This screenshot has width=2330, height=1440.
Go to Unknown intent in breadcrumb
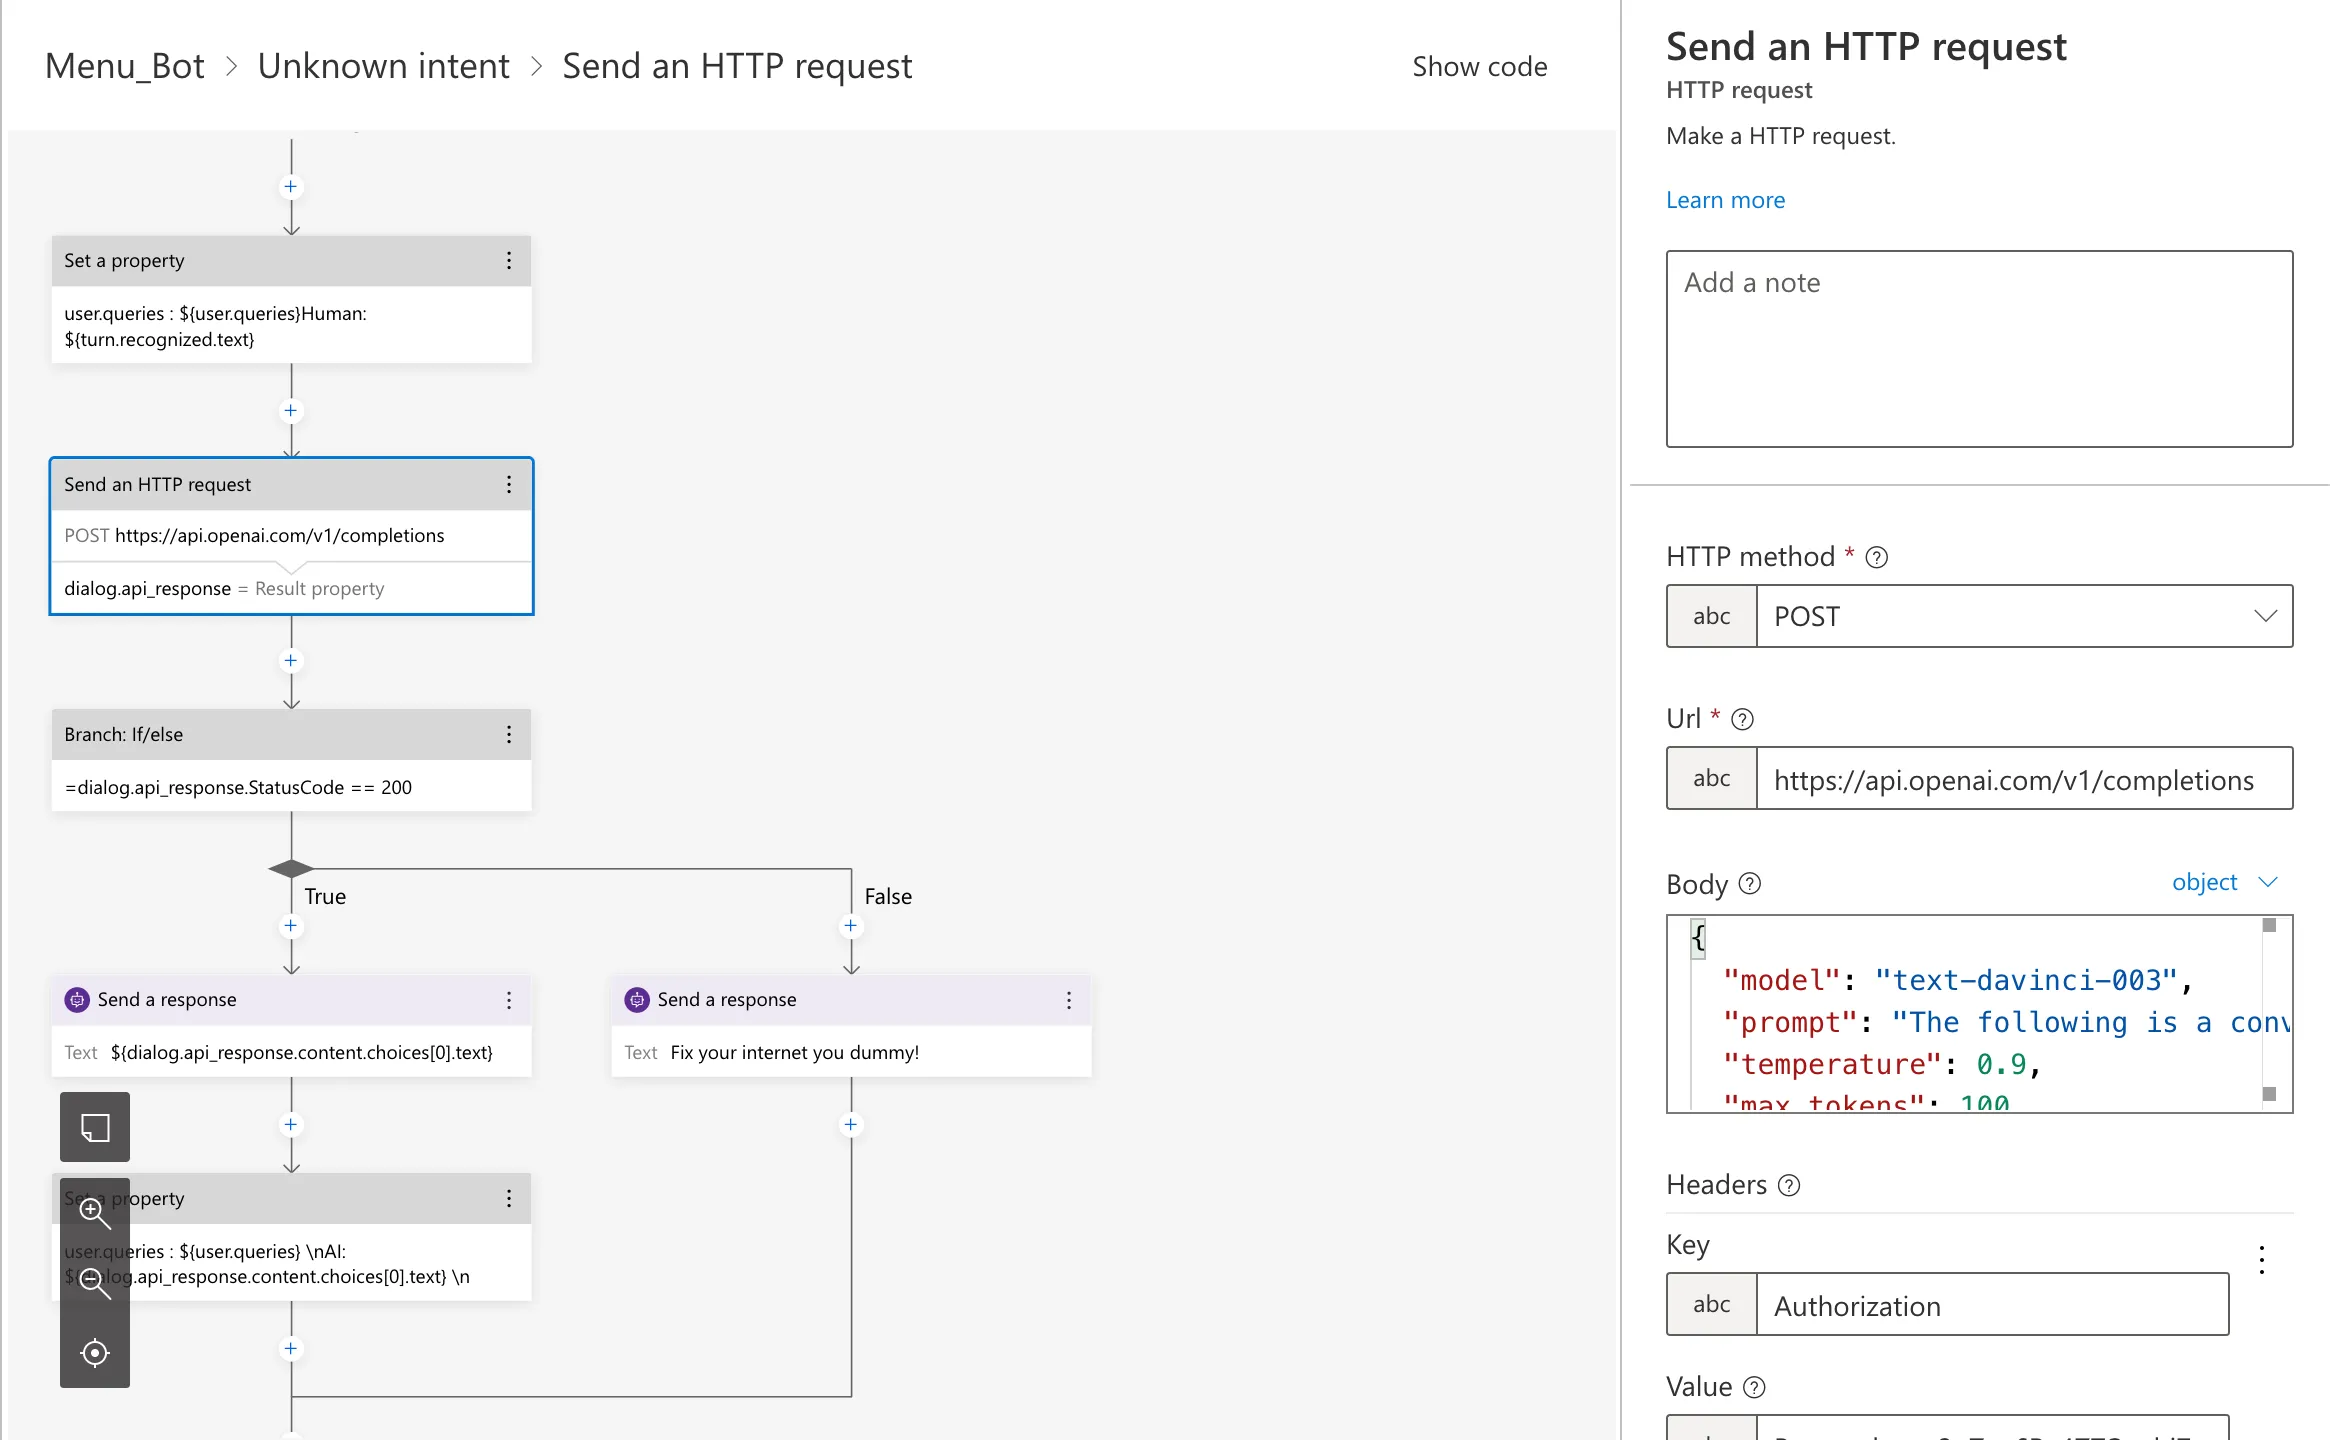(x=383, y=66)
